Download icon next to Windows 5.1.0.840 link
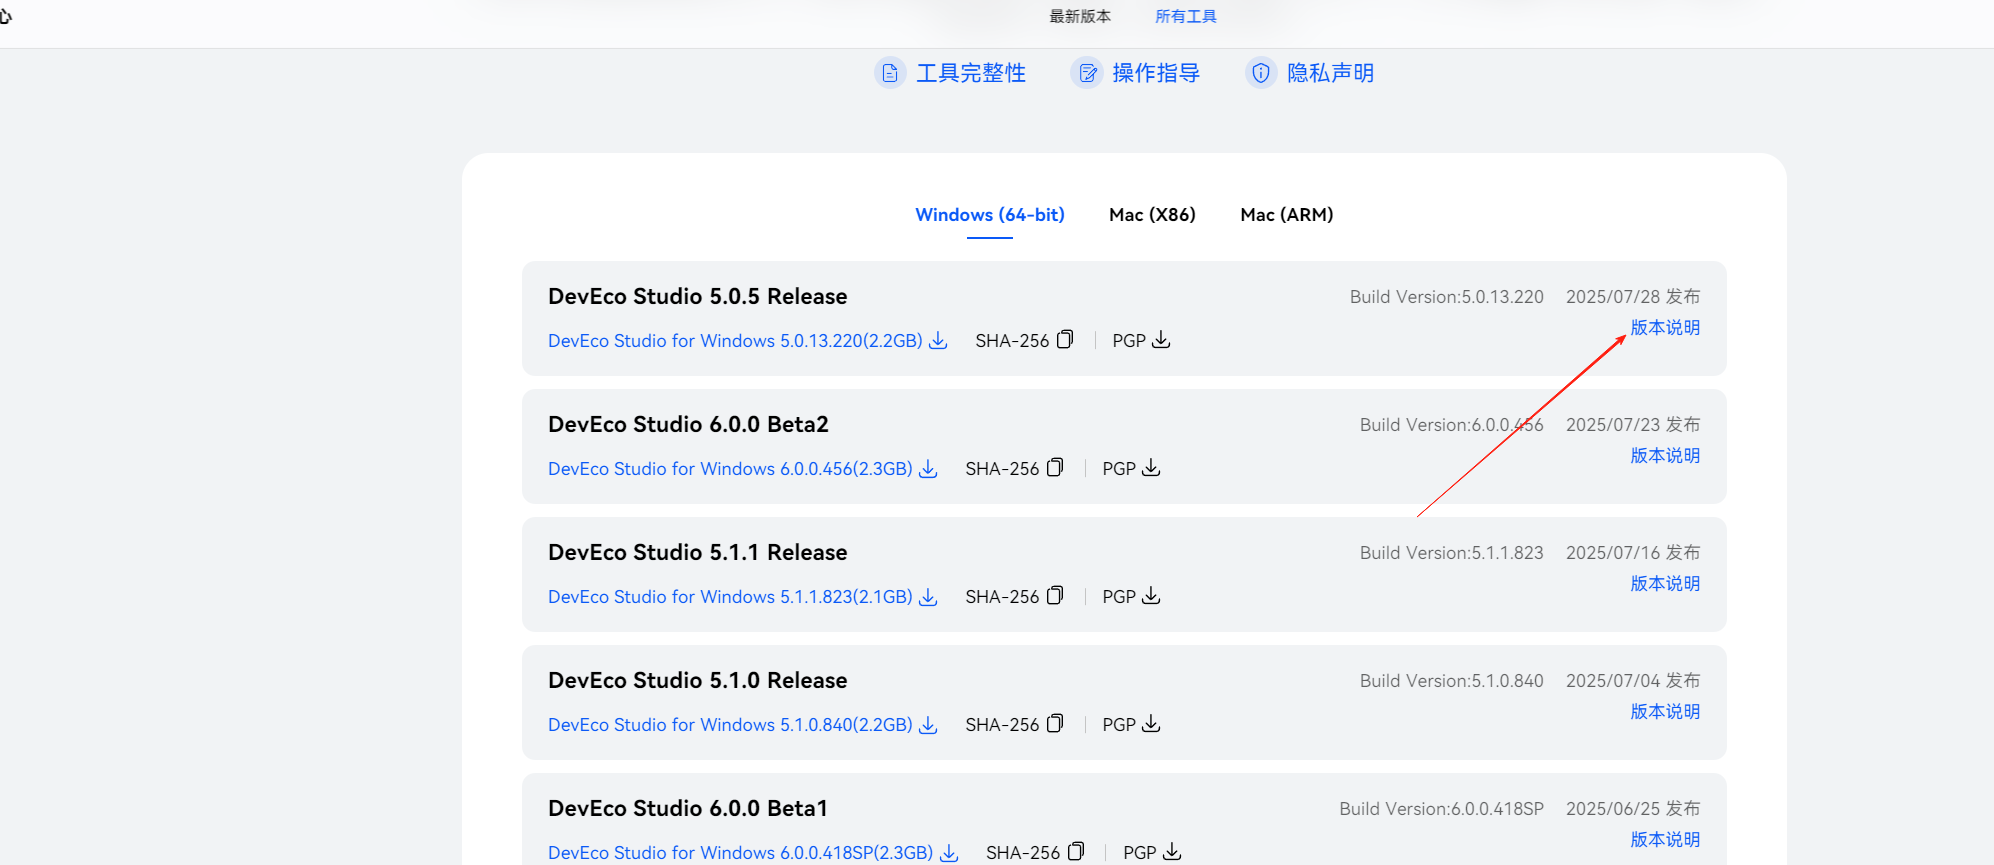Screen dimensions: 1994x865 pos(928,725)
